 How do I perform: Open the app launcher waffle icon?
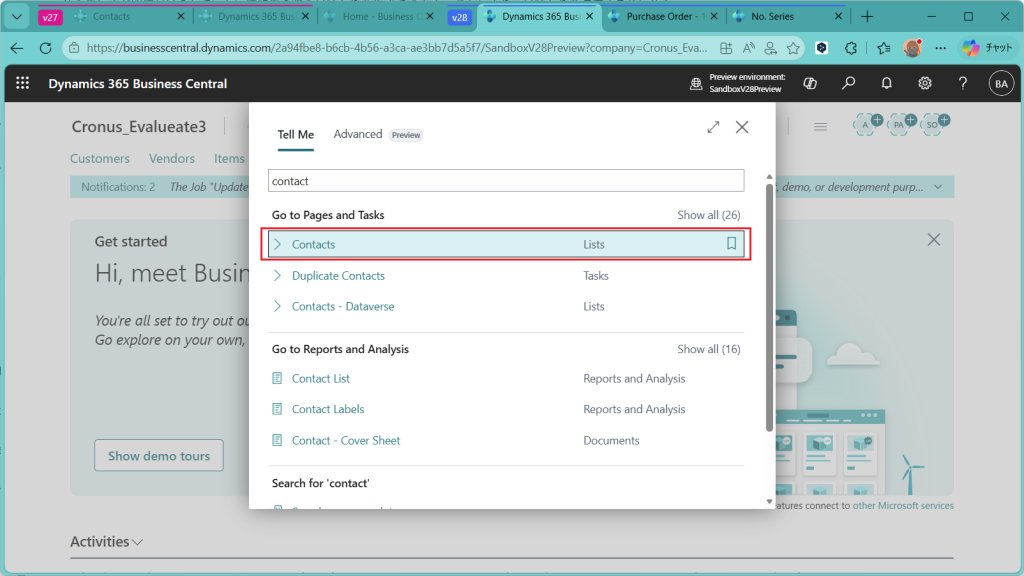(x=22, y=83)
